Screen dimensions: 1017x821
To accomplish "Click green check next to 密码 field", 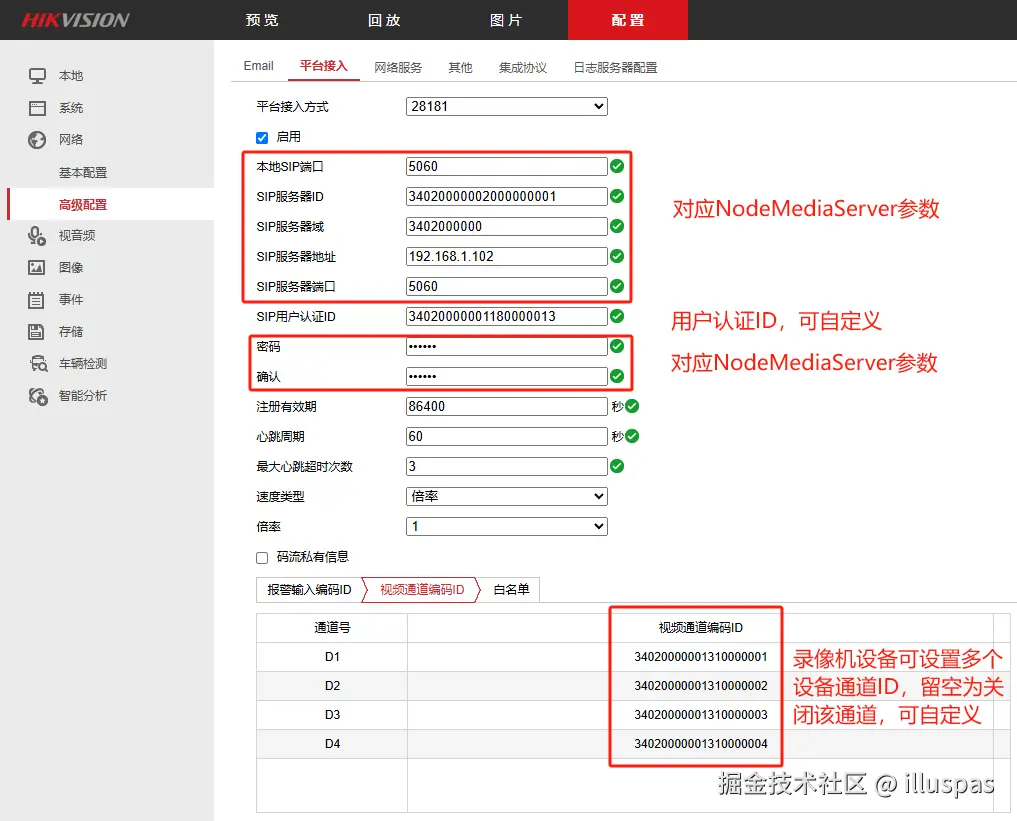I will click(617, 346).
